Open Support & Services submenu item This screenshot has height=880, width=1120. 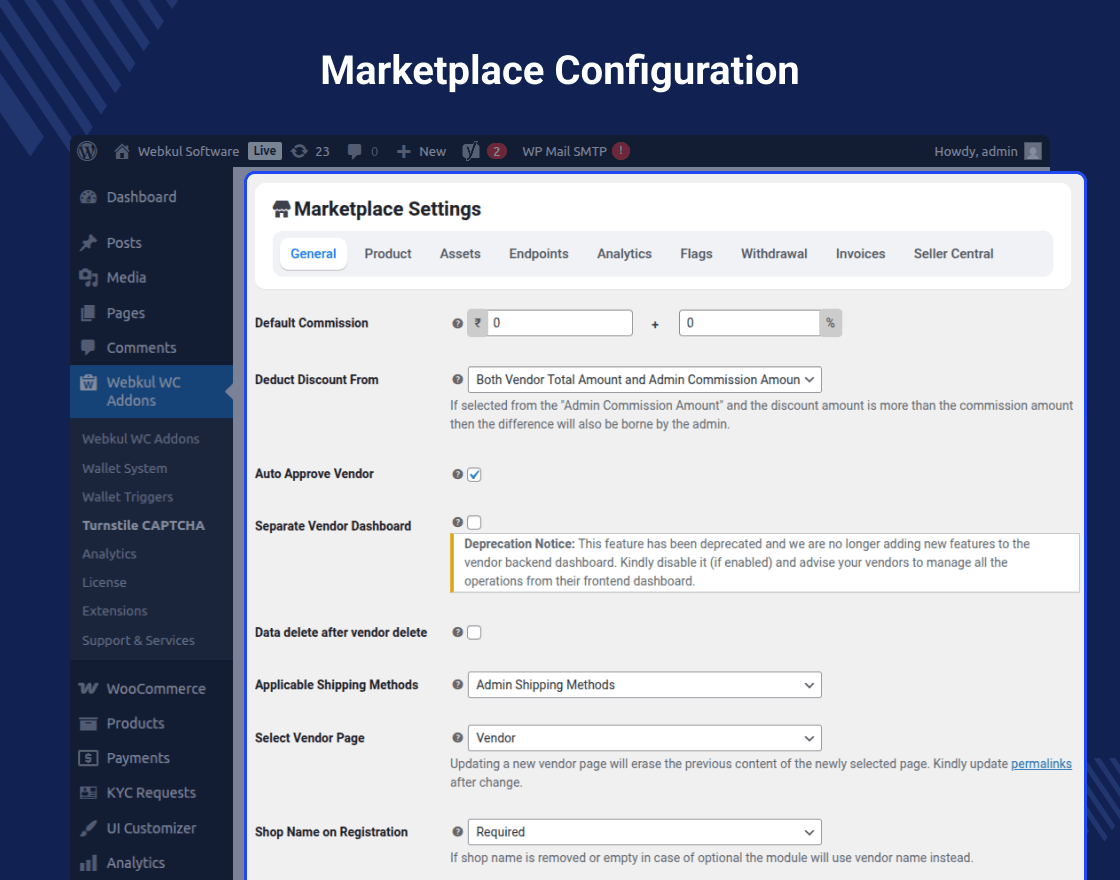[138, 641]
